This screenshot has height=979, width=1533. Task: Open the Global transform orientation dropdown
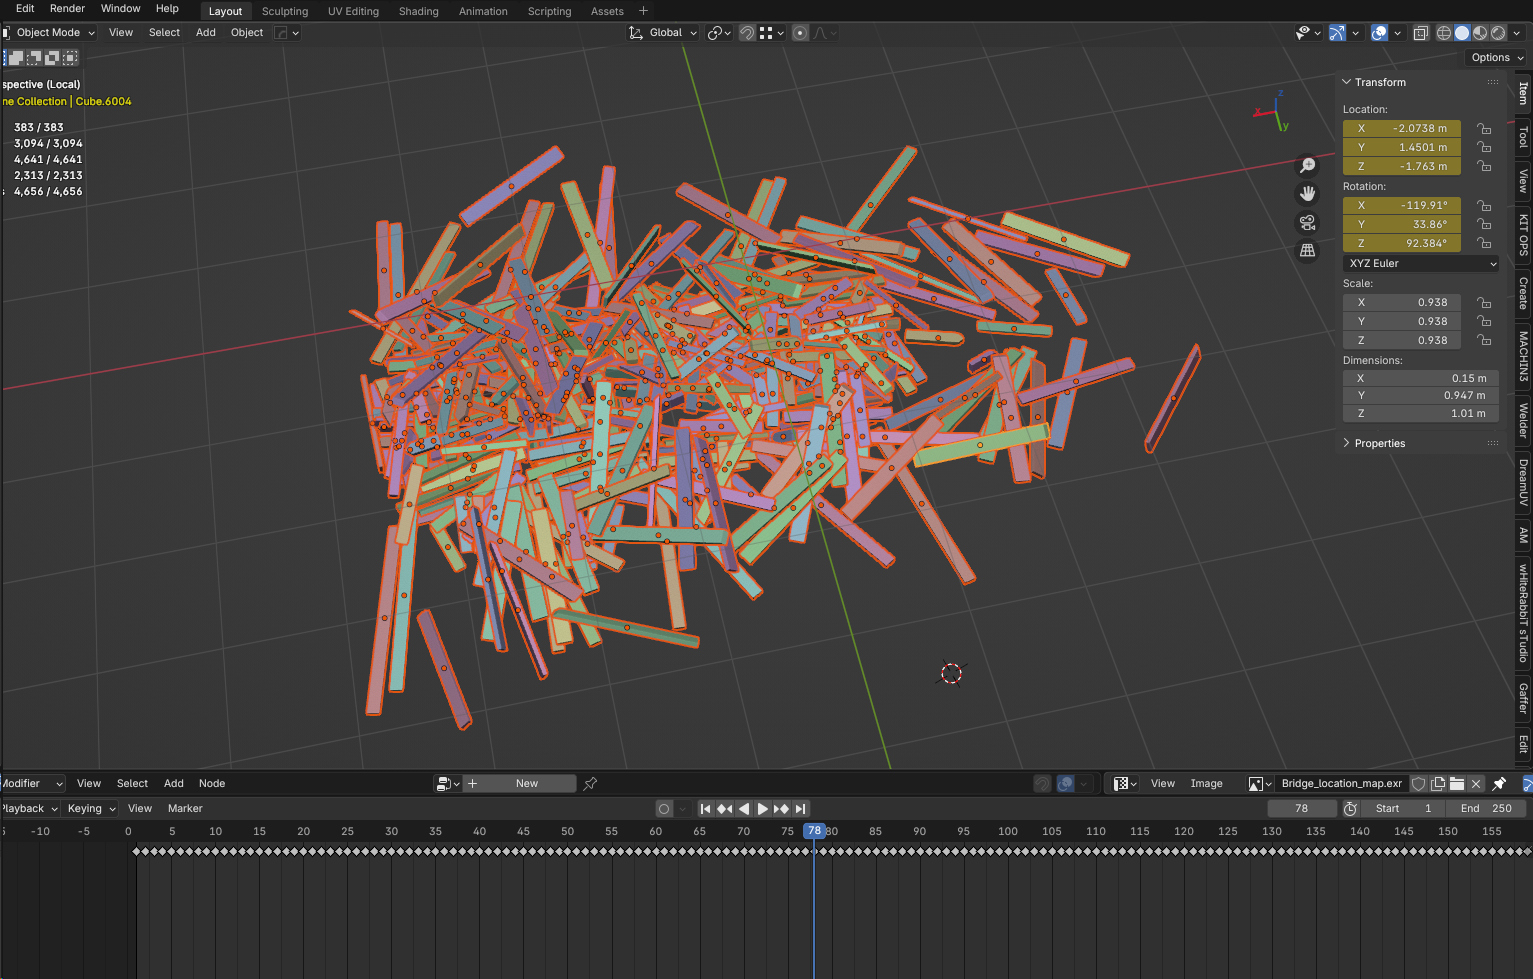pos(663,33)
